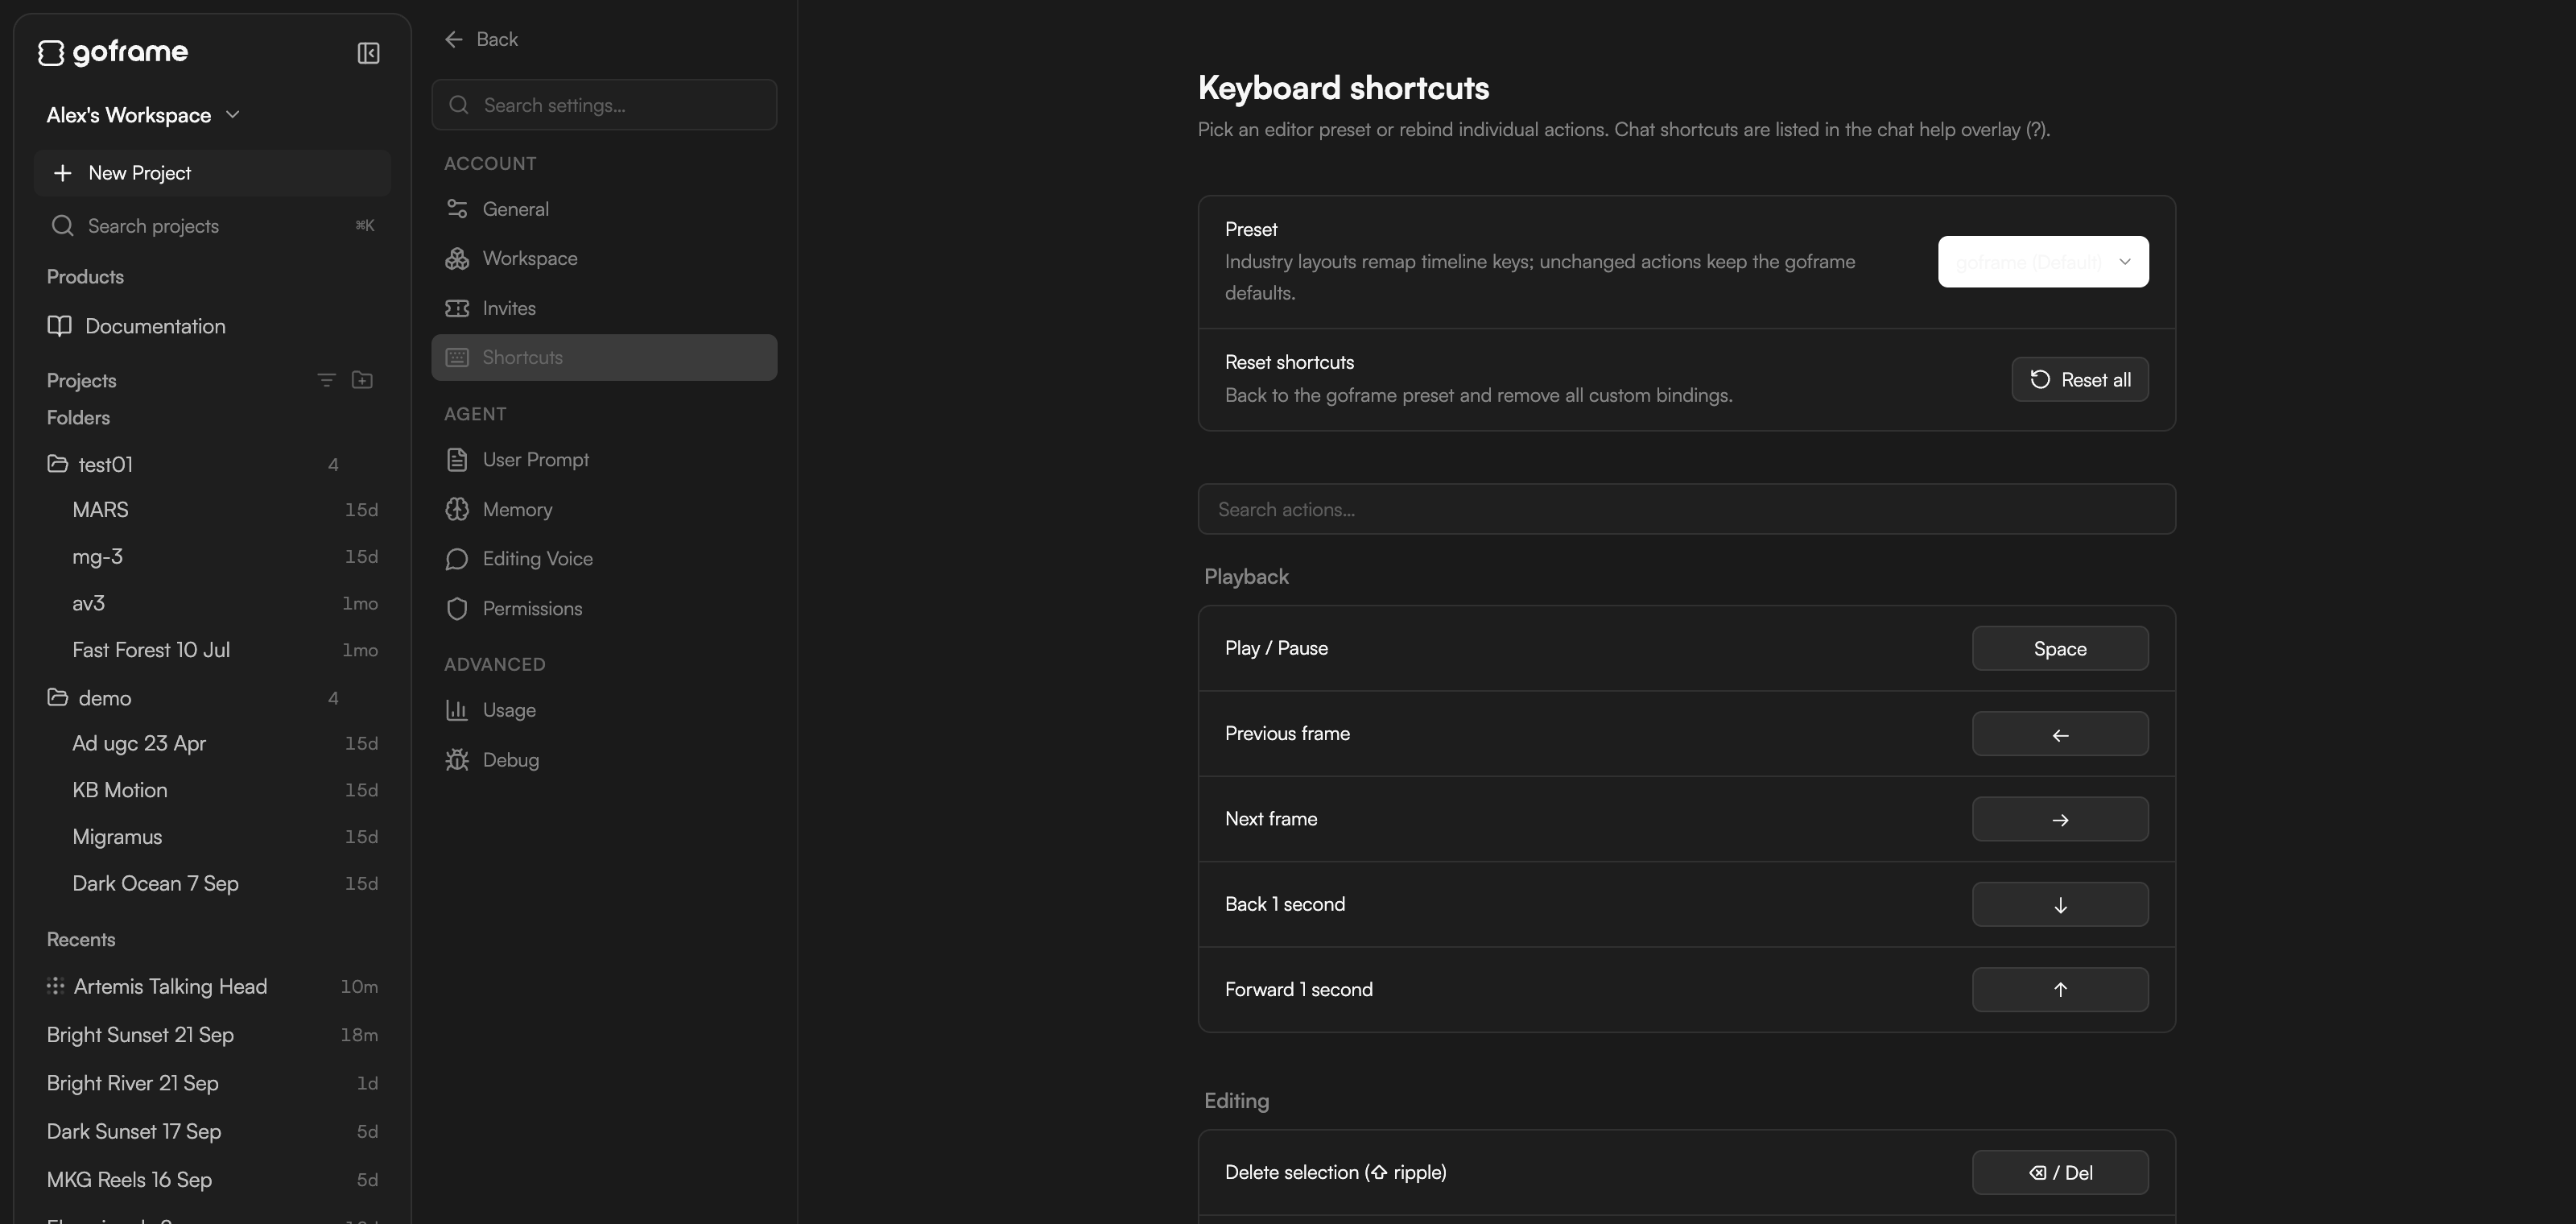Rebind the Back 1 second shortcut
This screenshot has height=1224, width=2576.
(x=2060, y=904)
